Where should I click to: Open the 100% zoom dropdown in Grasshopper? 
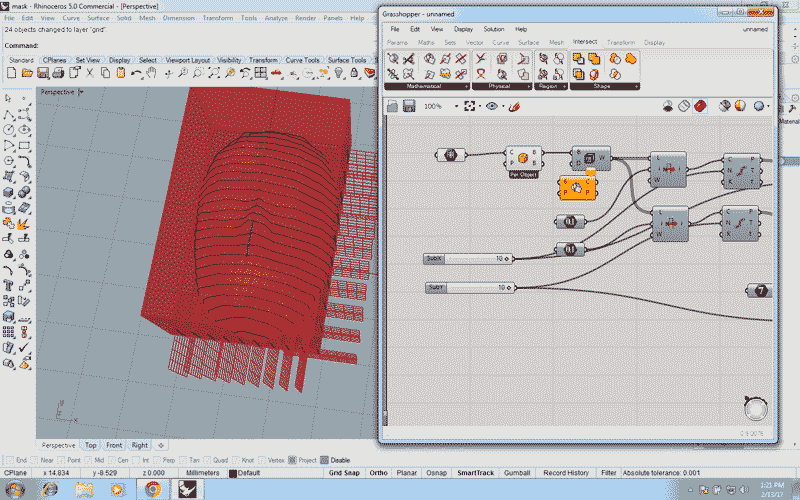pos(456,107)
